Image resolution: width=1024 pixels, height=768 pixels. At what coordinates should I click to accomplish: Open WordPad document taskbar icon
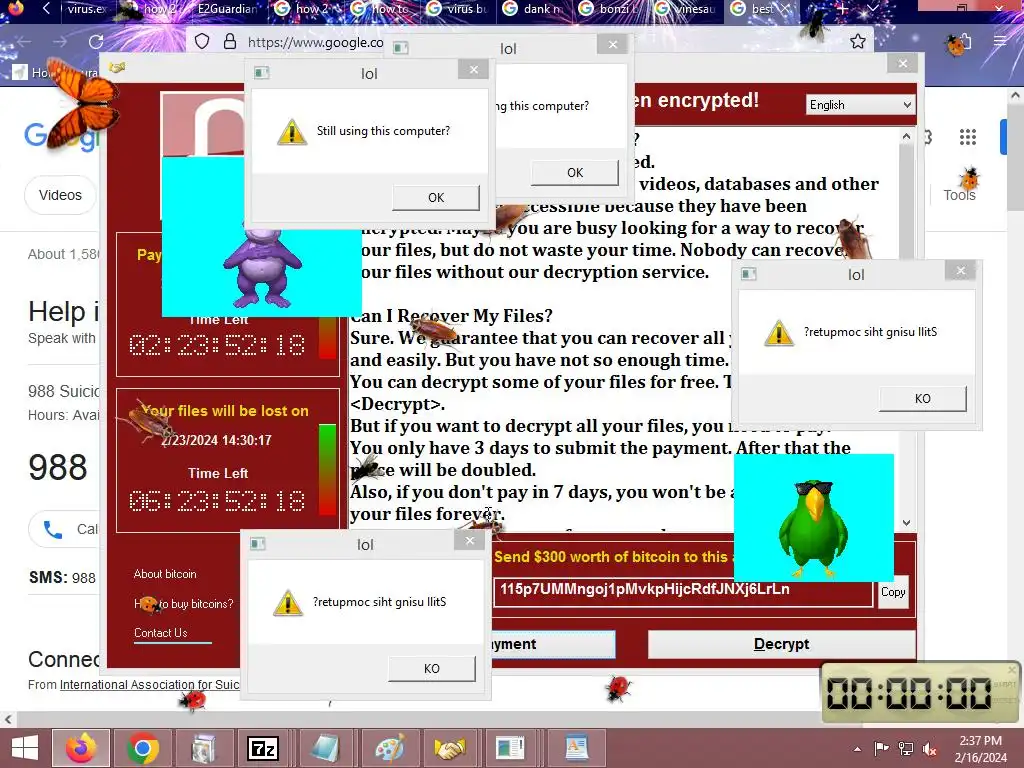click(x=577, y=748)
